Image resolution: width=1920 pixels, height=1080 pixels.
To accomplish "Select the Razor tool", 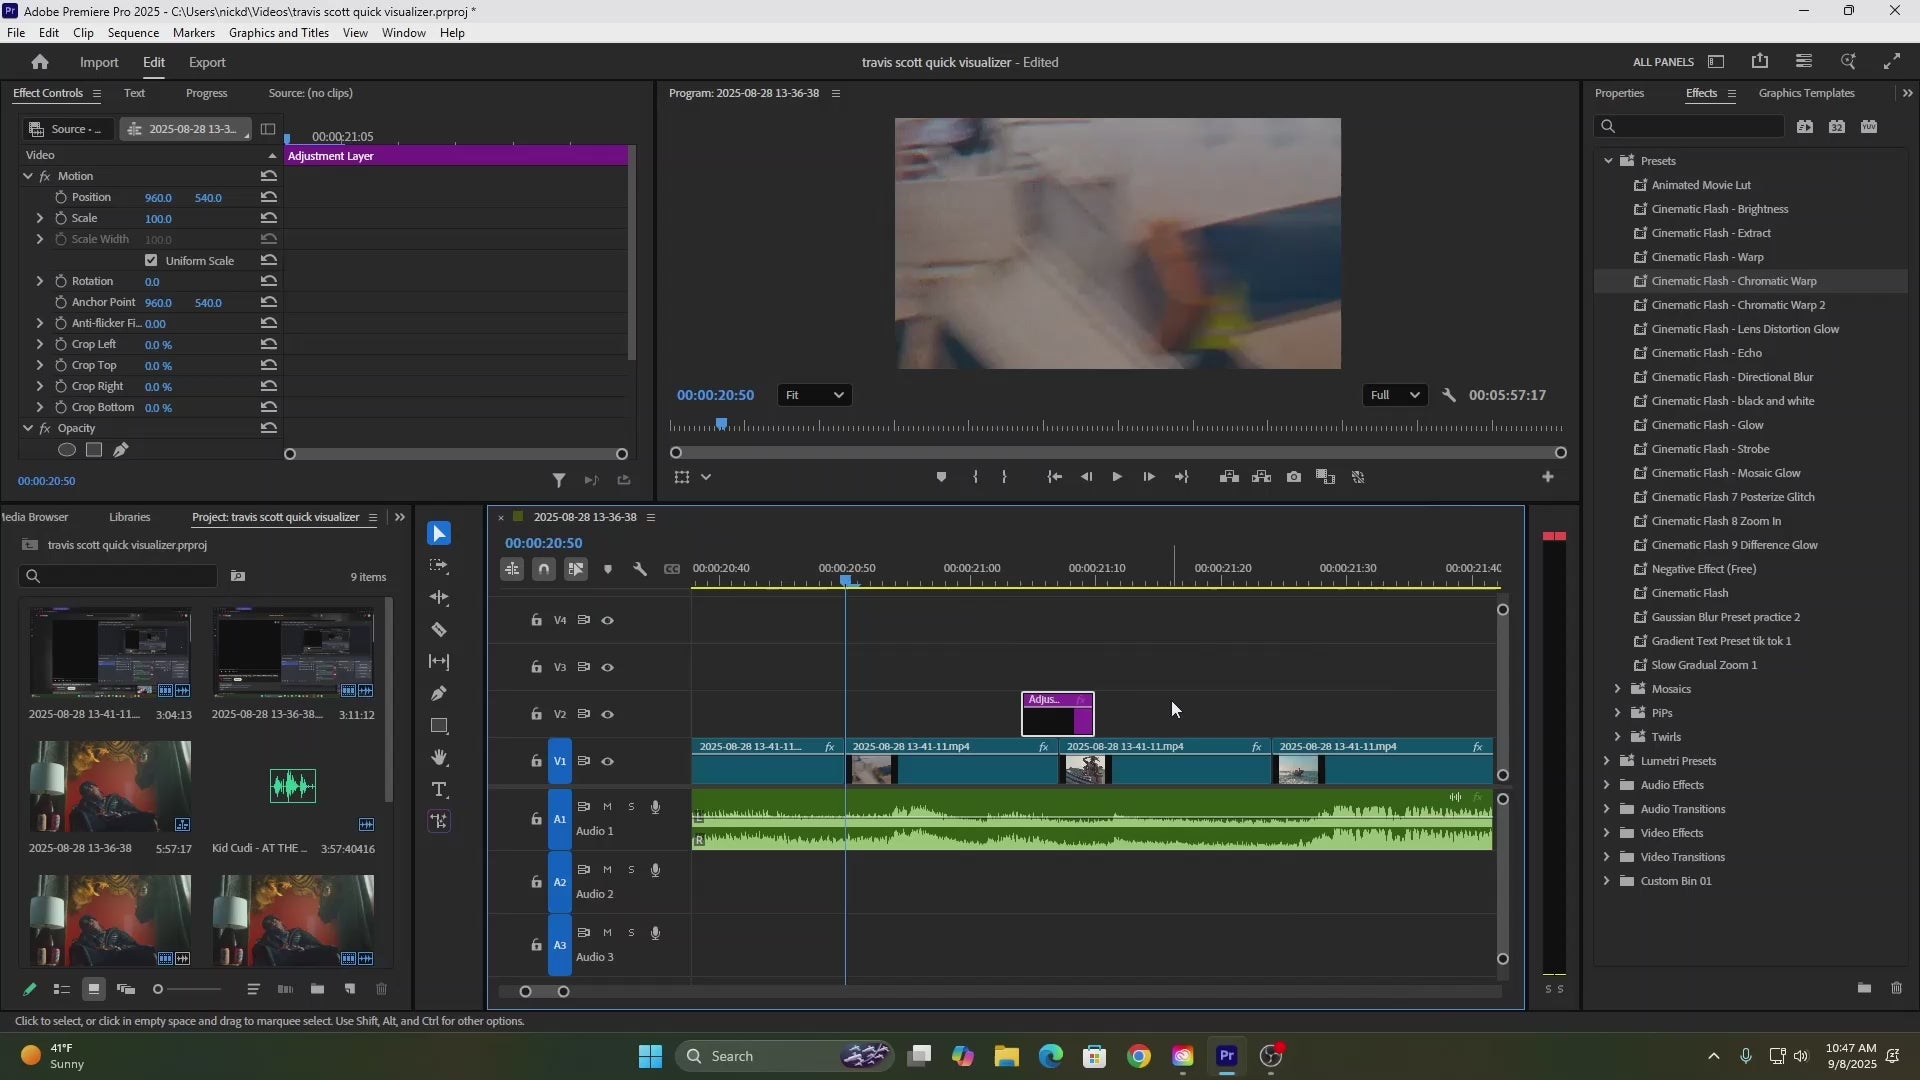I will pos(438,630).
